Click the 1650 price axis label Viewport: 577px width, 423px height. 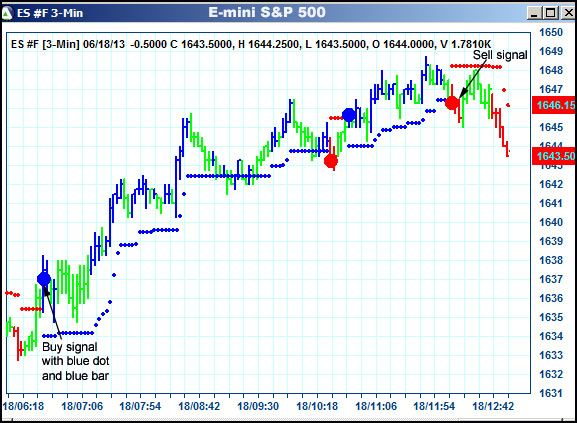click(551, 32)
